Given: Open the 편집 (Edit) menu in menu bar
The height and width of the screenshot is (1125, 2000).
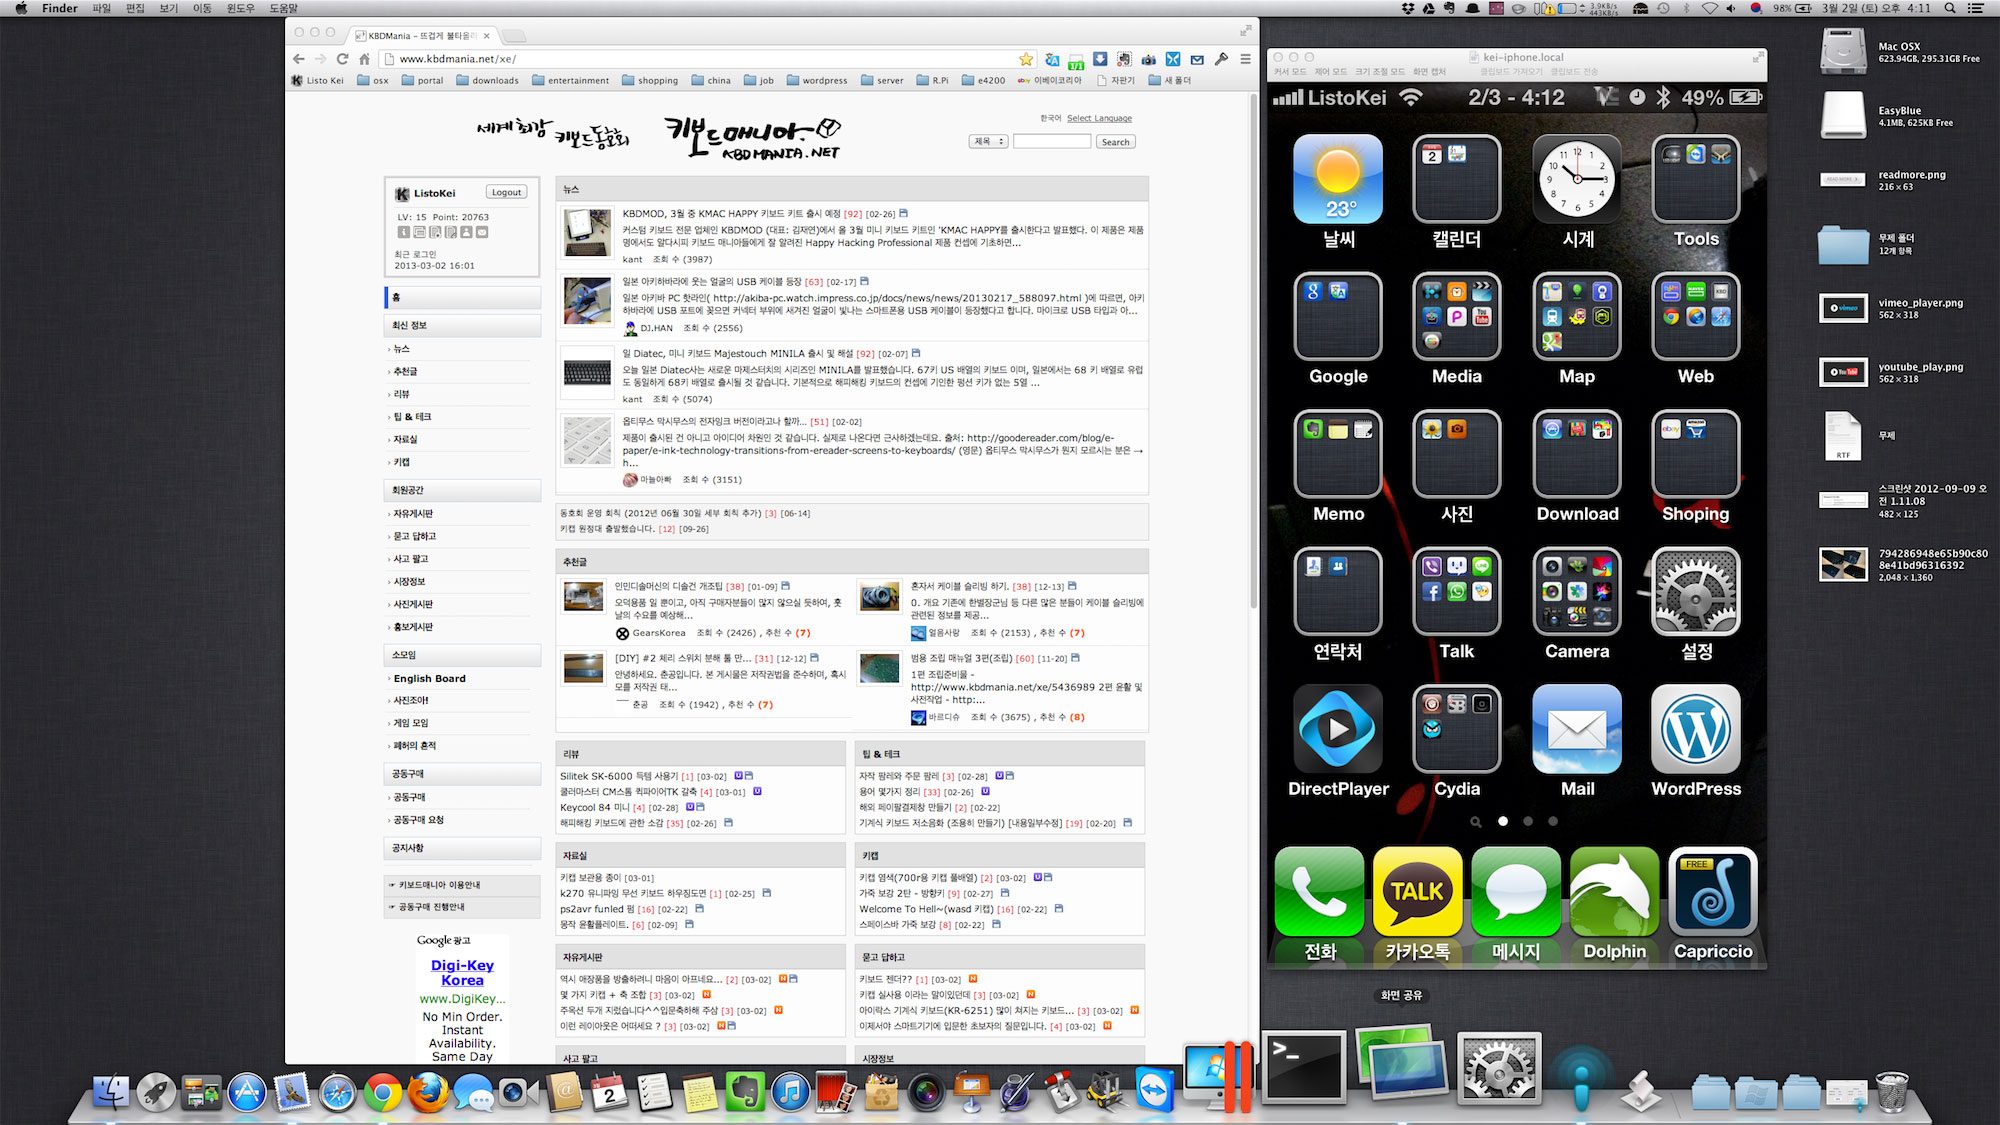Looking at the screenshot, I should pos(135,8).
